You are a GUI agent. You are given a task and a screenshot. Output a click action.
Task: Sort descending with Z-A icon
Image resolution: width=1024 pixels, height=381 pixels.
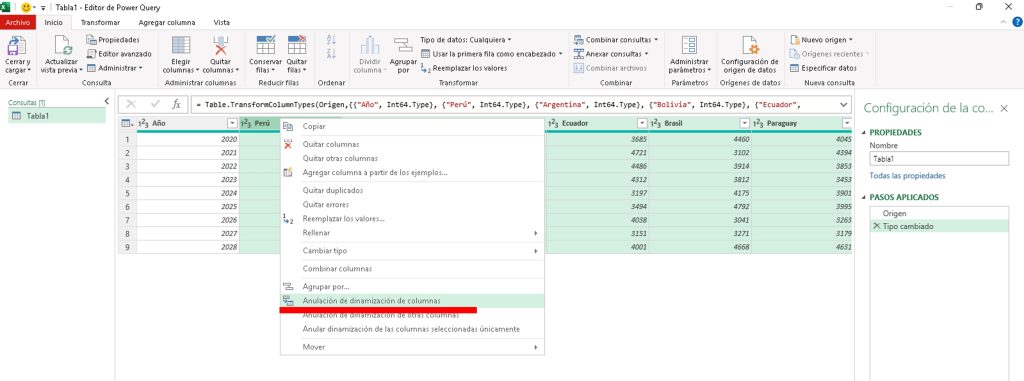click(330, 54)
